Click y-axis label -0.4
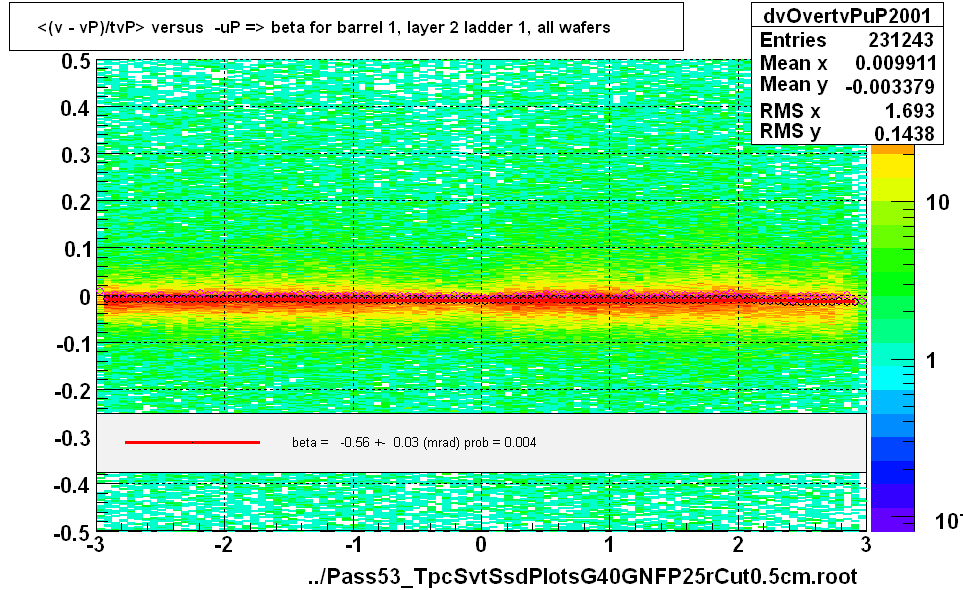 [73, 486]
